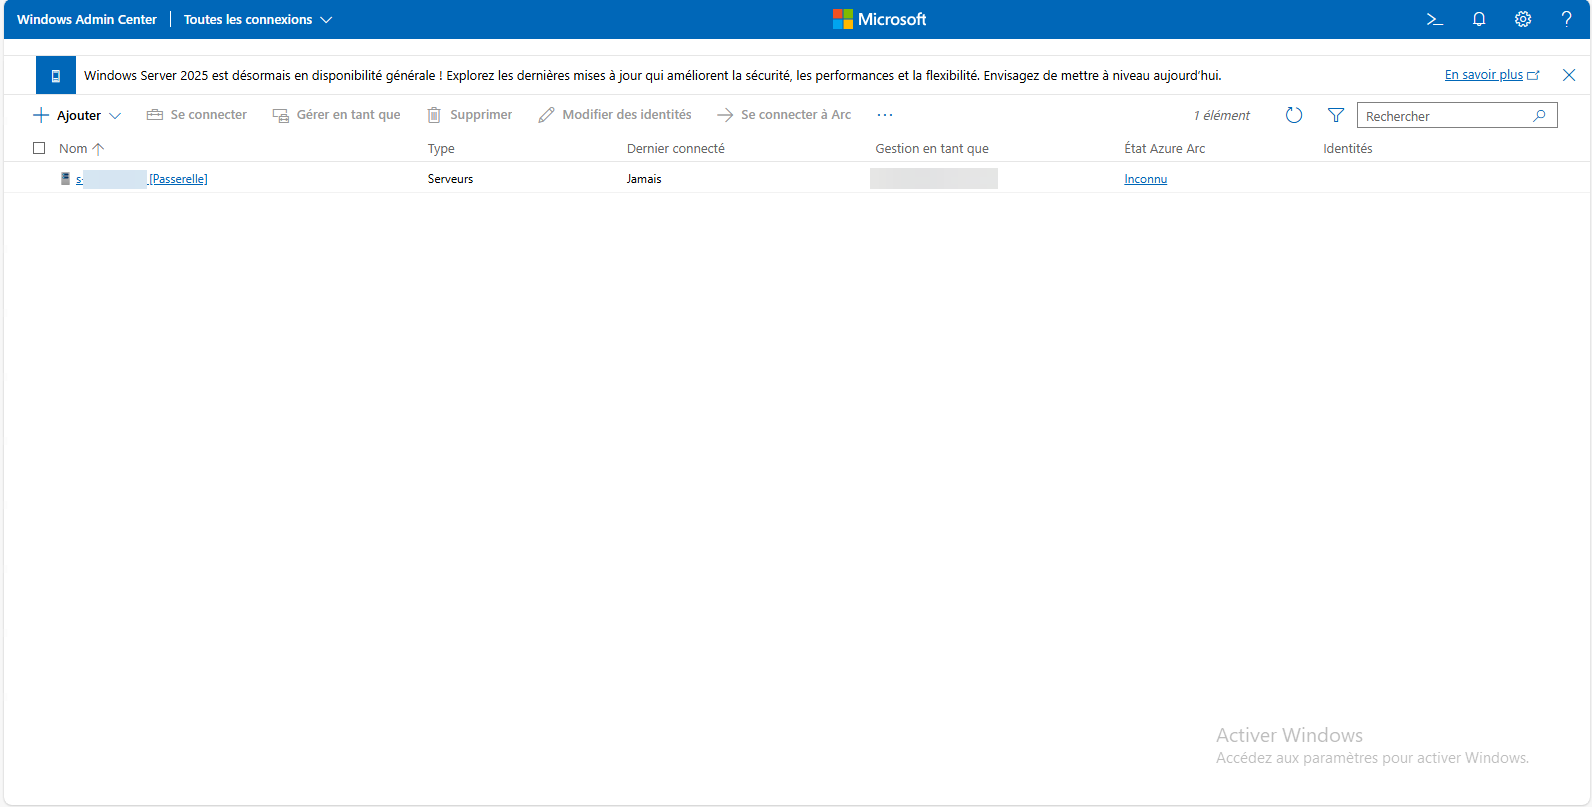The height and width of the screenshot is (807, 1592).
Task: Open the notifications bell
Action: 1478,19
